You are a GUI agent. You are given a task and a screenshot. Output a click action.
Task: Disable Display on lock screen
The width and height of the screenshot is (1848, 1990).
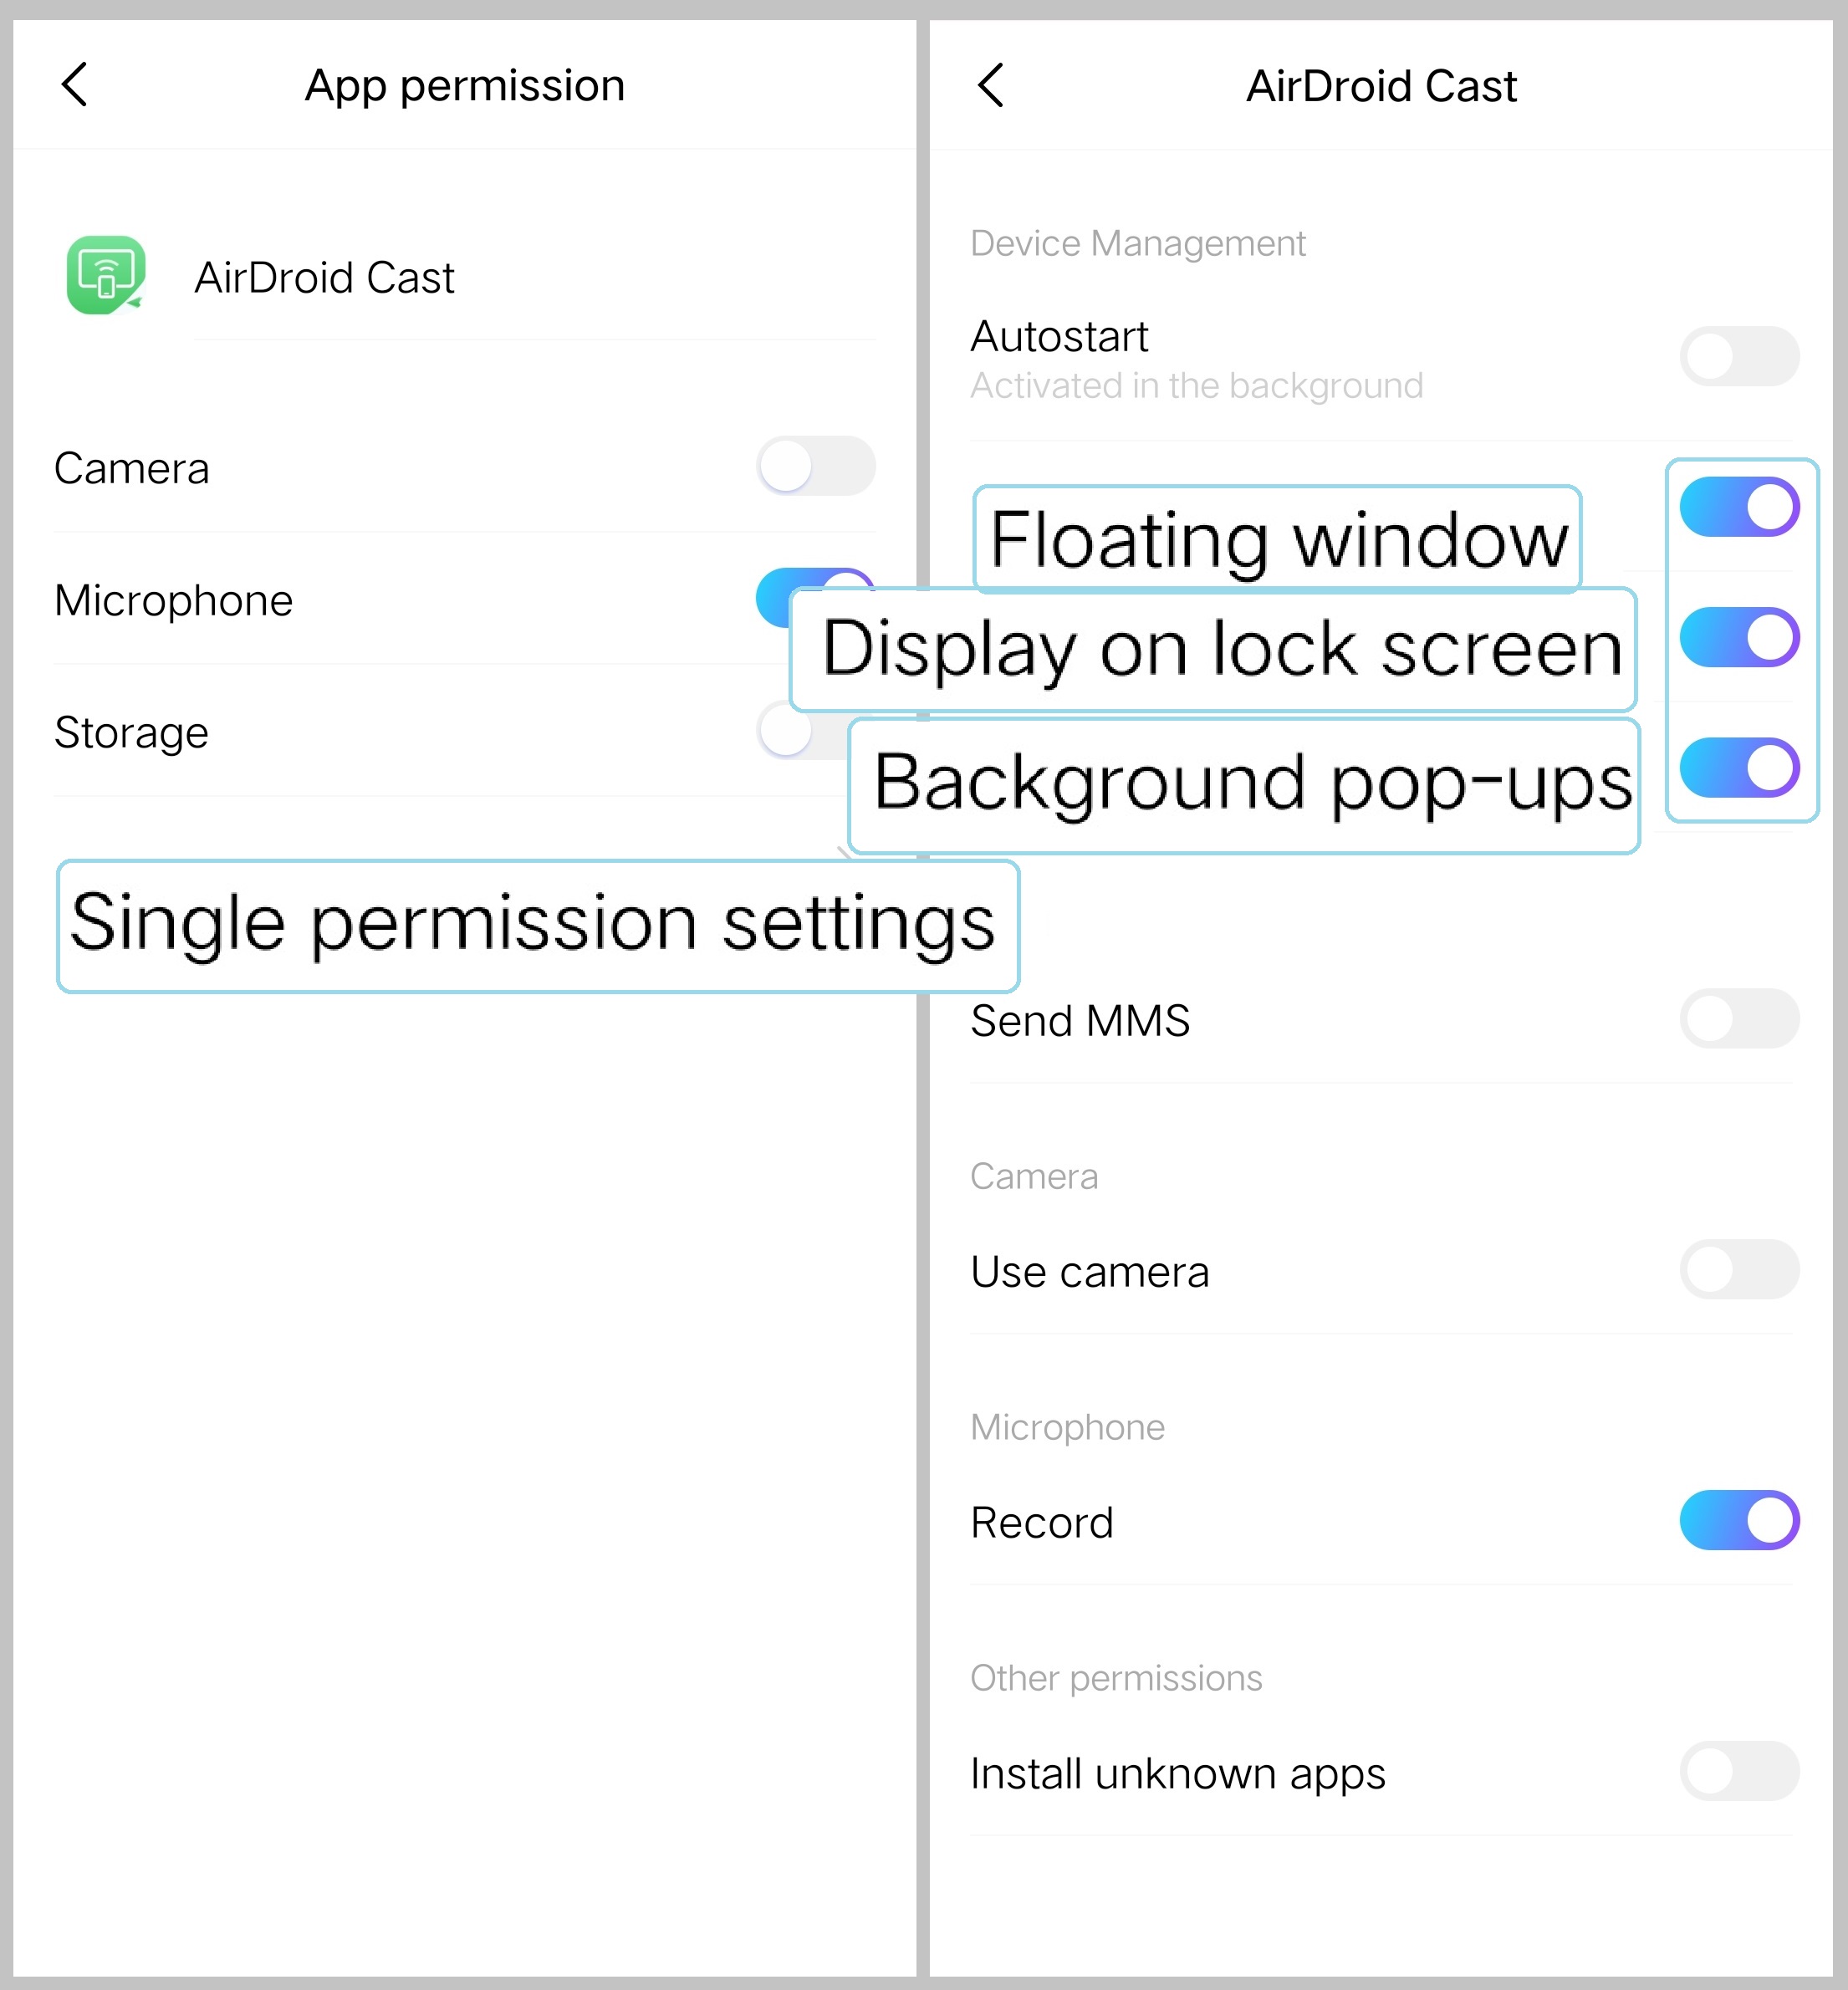coord(1740,637)
